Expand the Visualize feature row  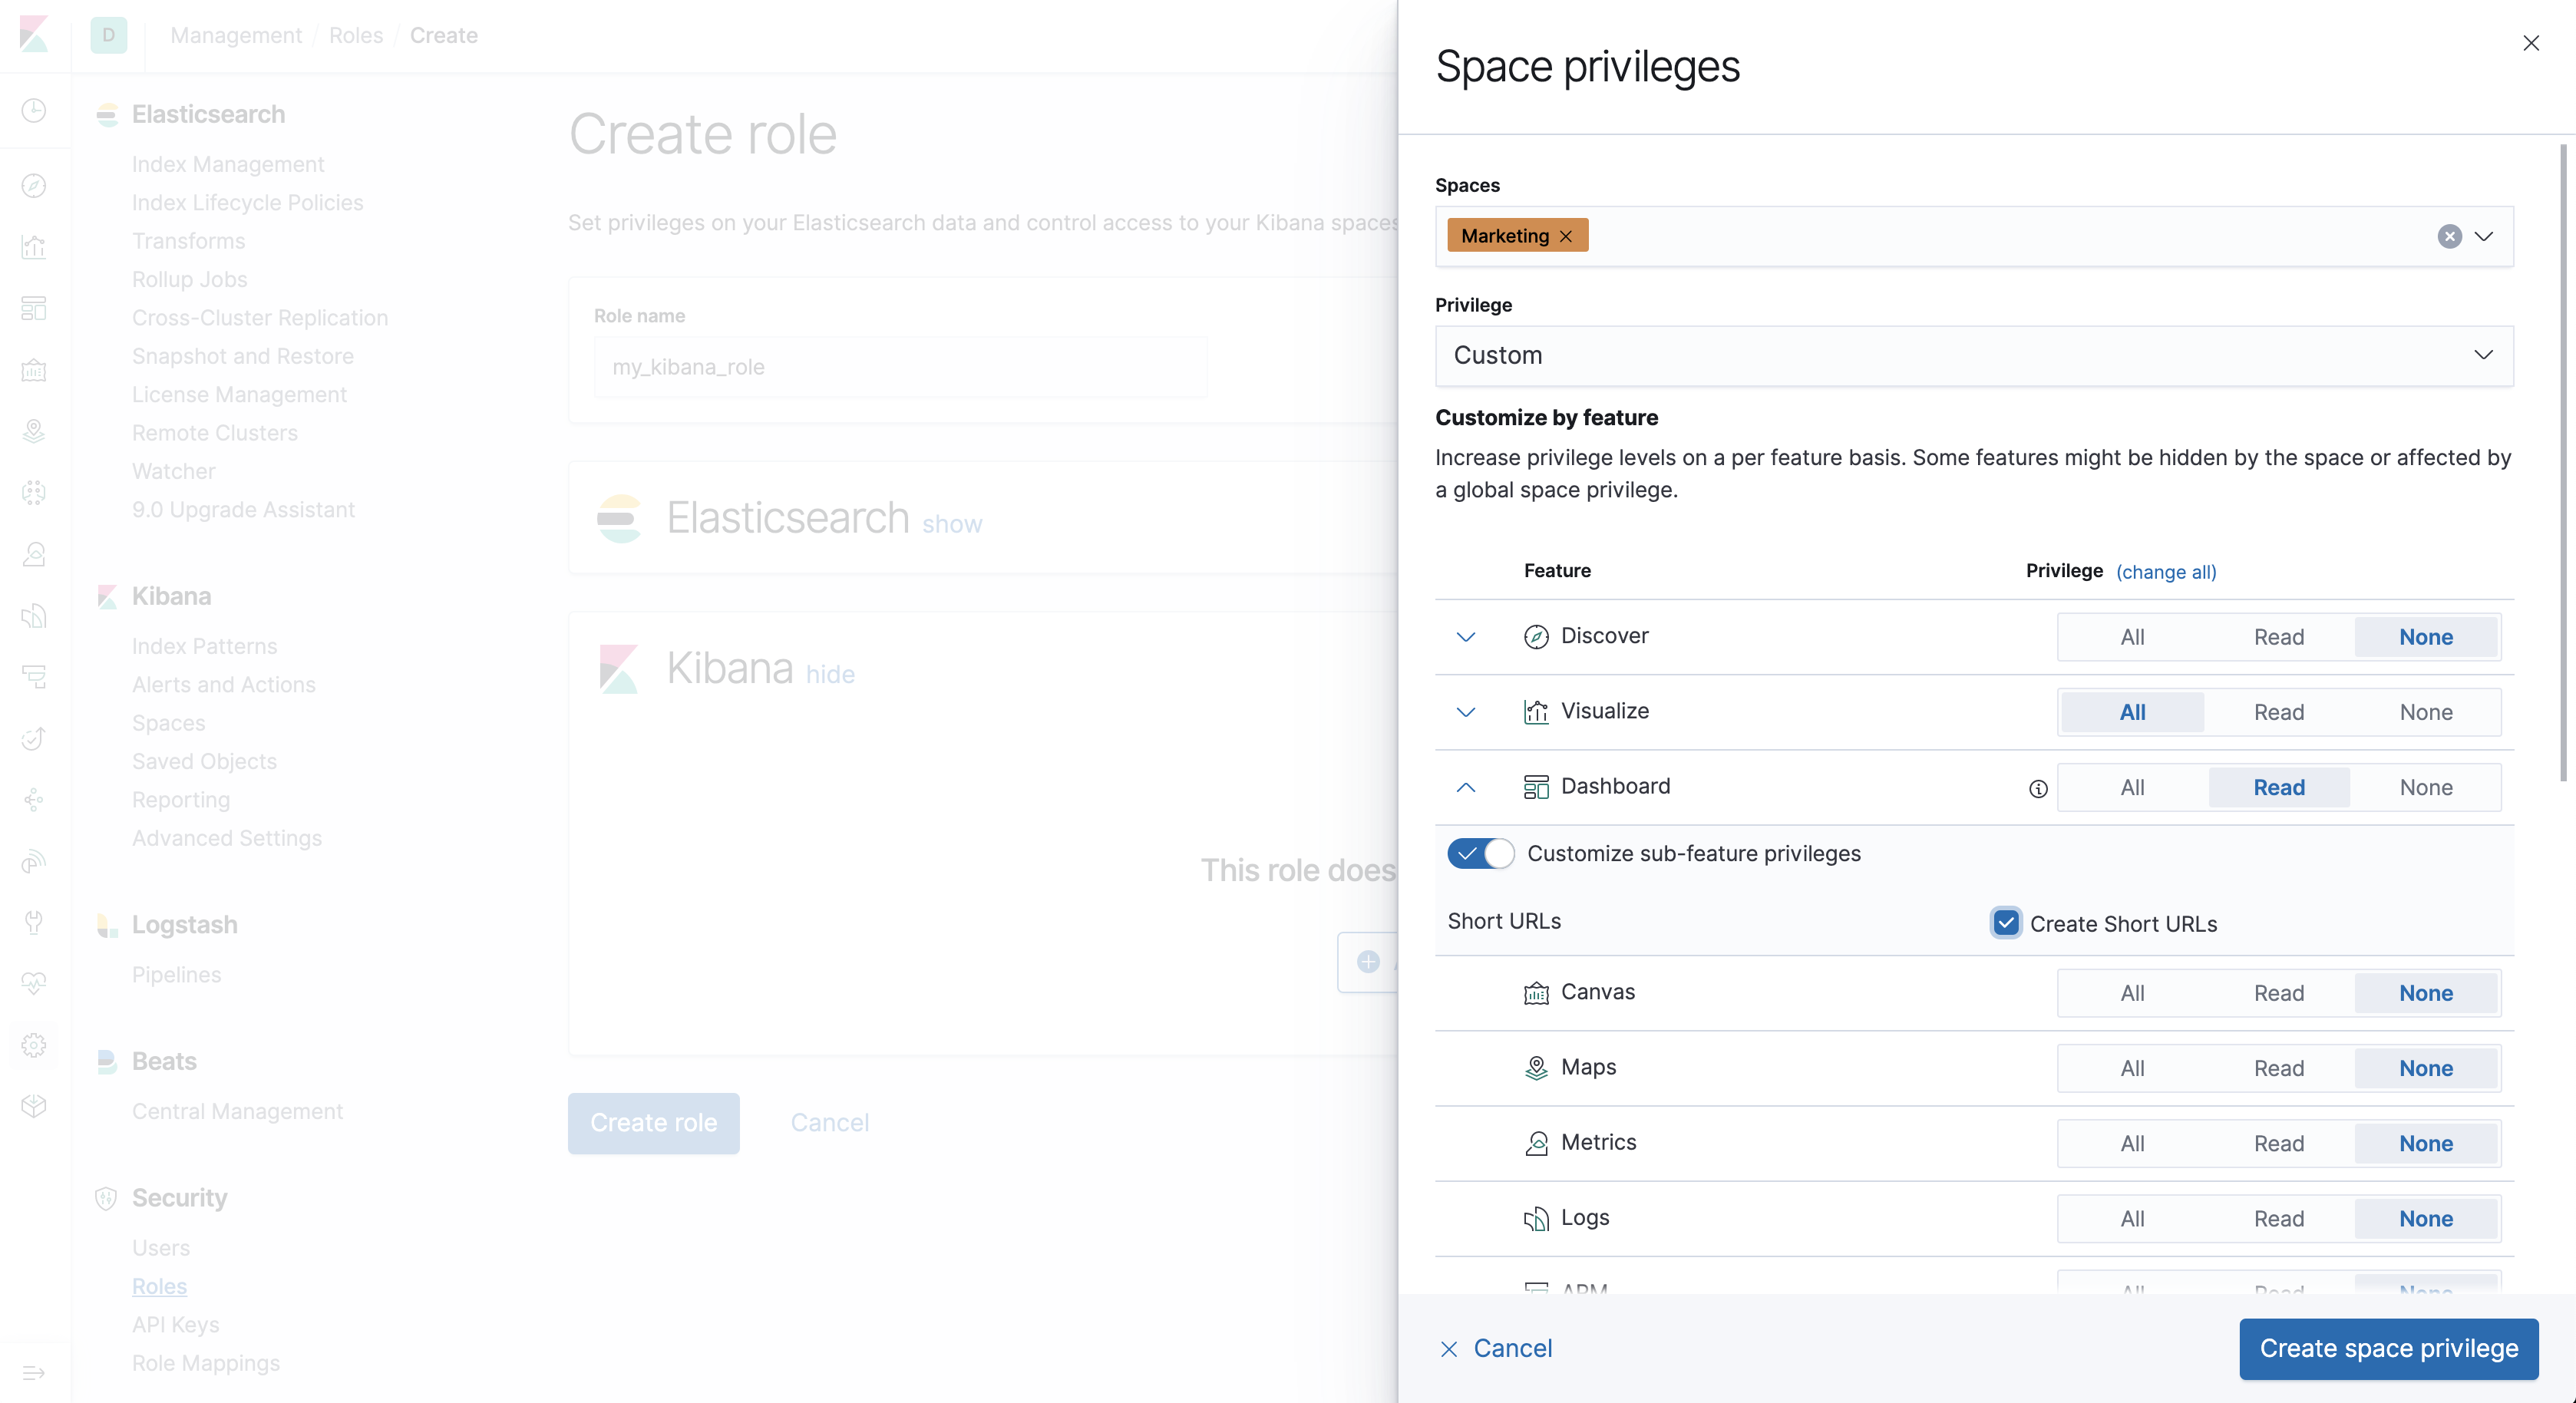pos(1465,710)
